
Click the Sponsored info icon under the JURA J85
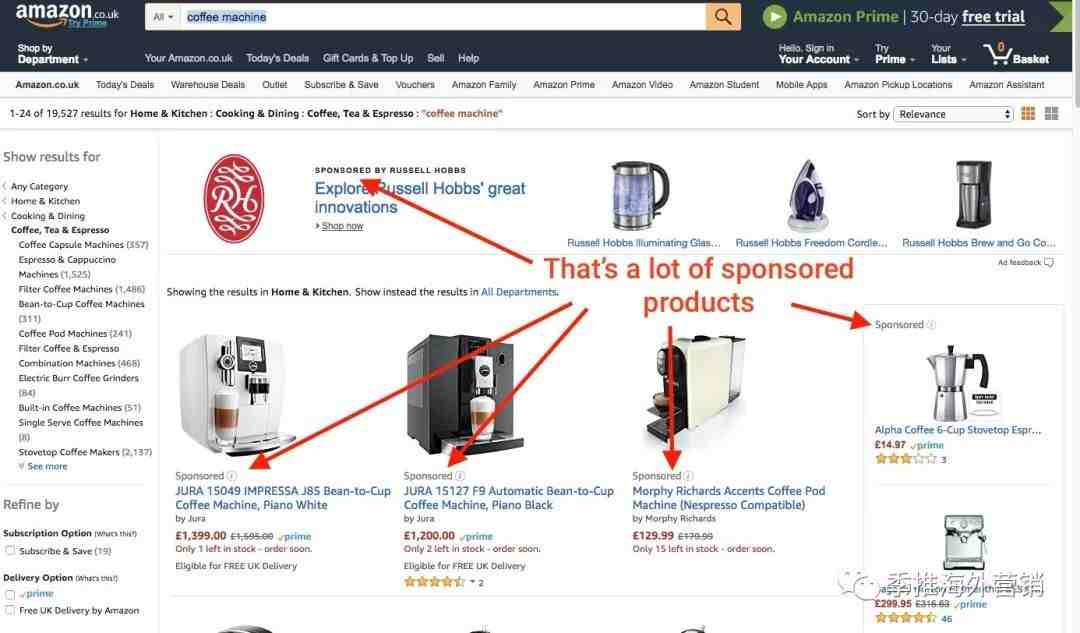click(231, 476)
